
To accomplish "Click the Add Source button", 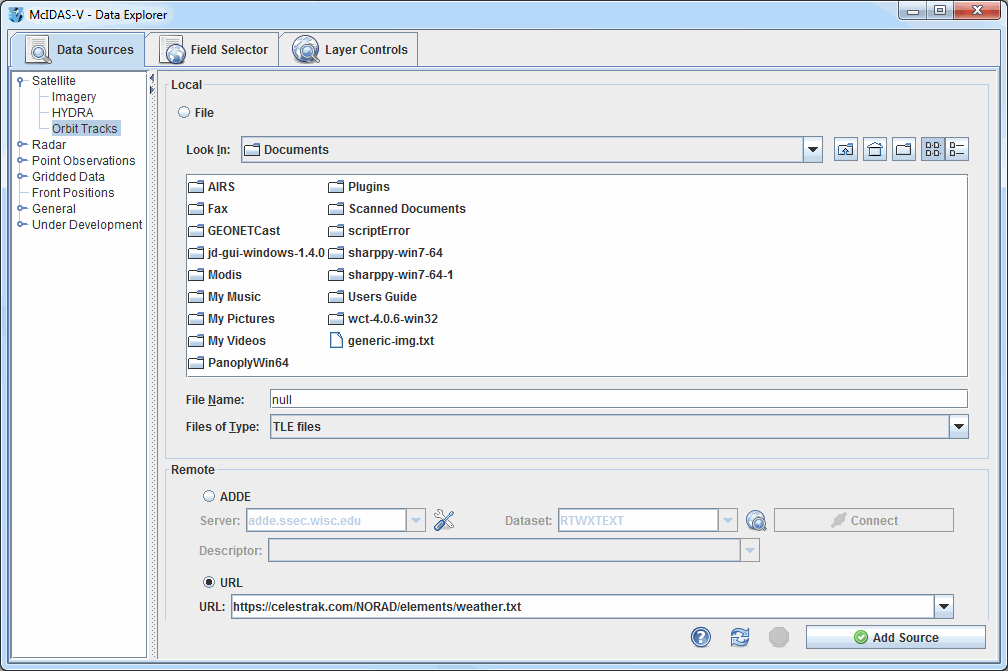I will 895,637.
